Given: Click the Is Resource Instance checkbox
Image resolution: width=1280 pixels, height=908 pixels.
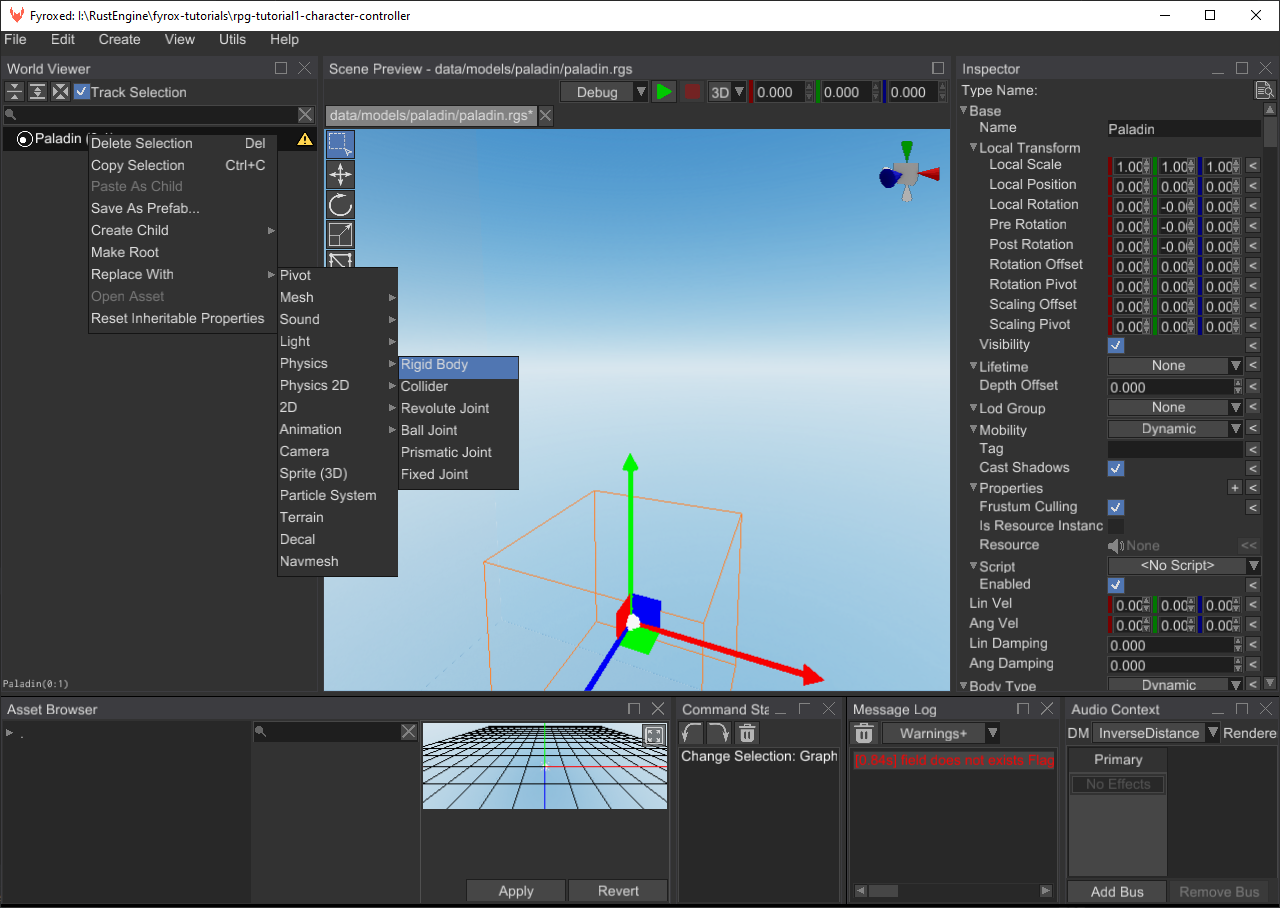Looking at the screenshot, I should (1116, 526).
